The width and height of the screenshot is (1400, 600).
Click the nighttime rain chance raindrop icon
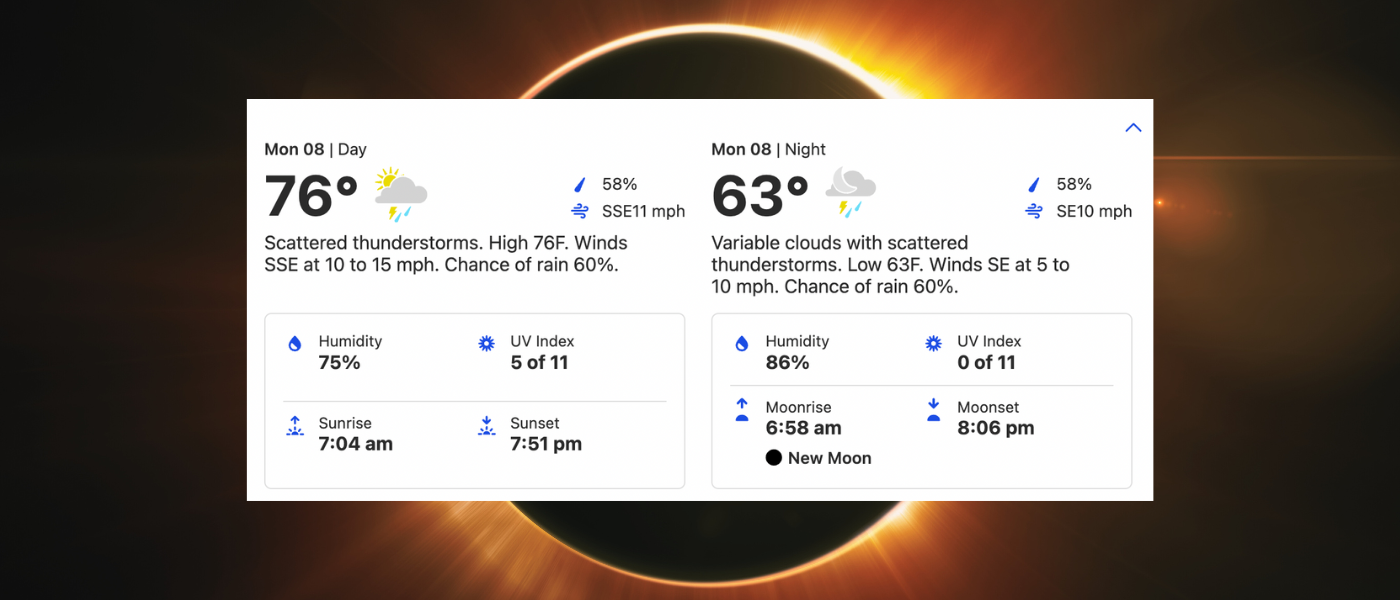tap(1034, 185)
